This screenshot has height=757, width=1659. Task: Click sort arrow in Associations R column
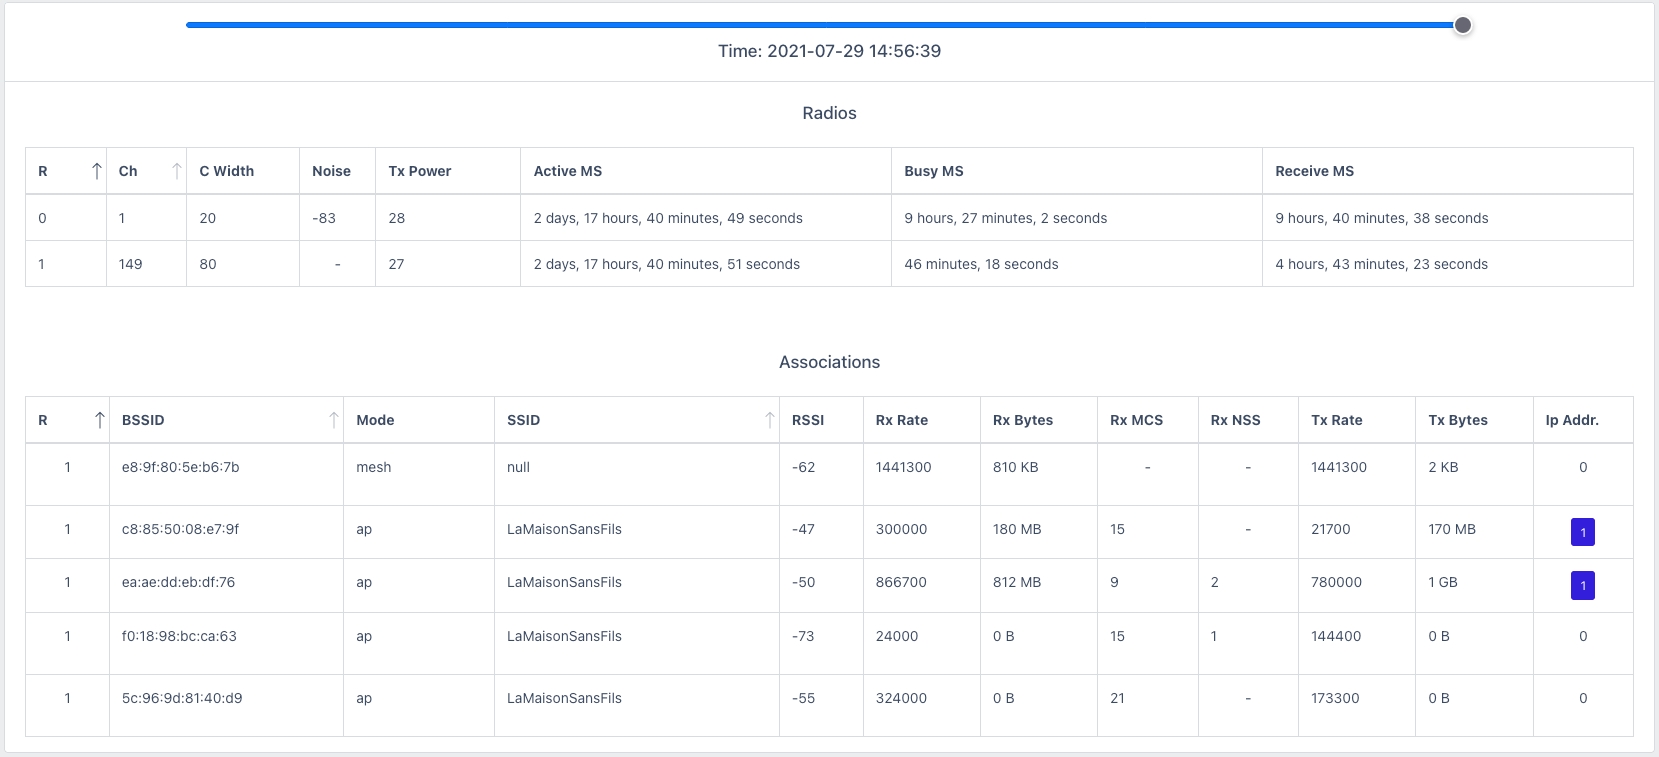tap(99, 420)
